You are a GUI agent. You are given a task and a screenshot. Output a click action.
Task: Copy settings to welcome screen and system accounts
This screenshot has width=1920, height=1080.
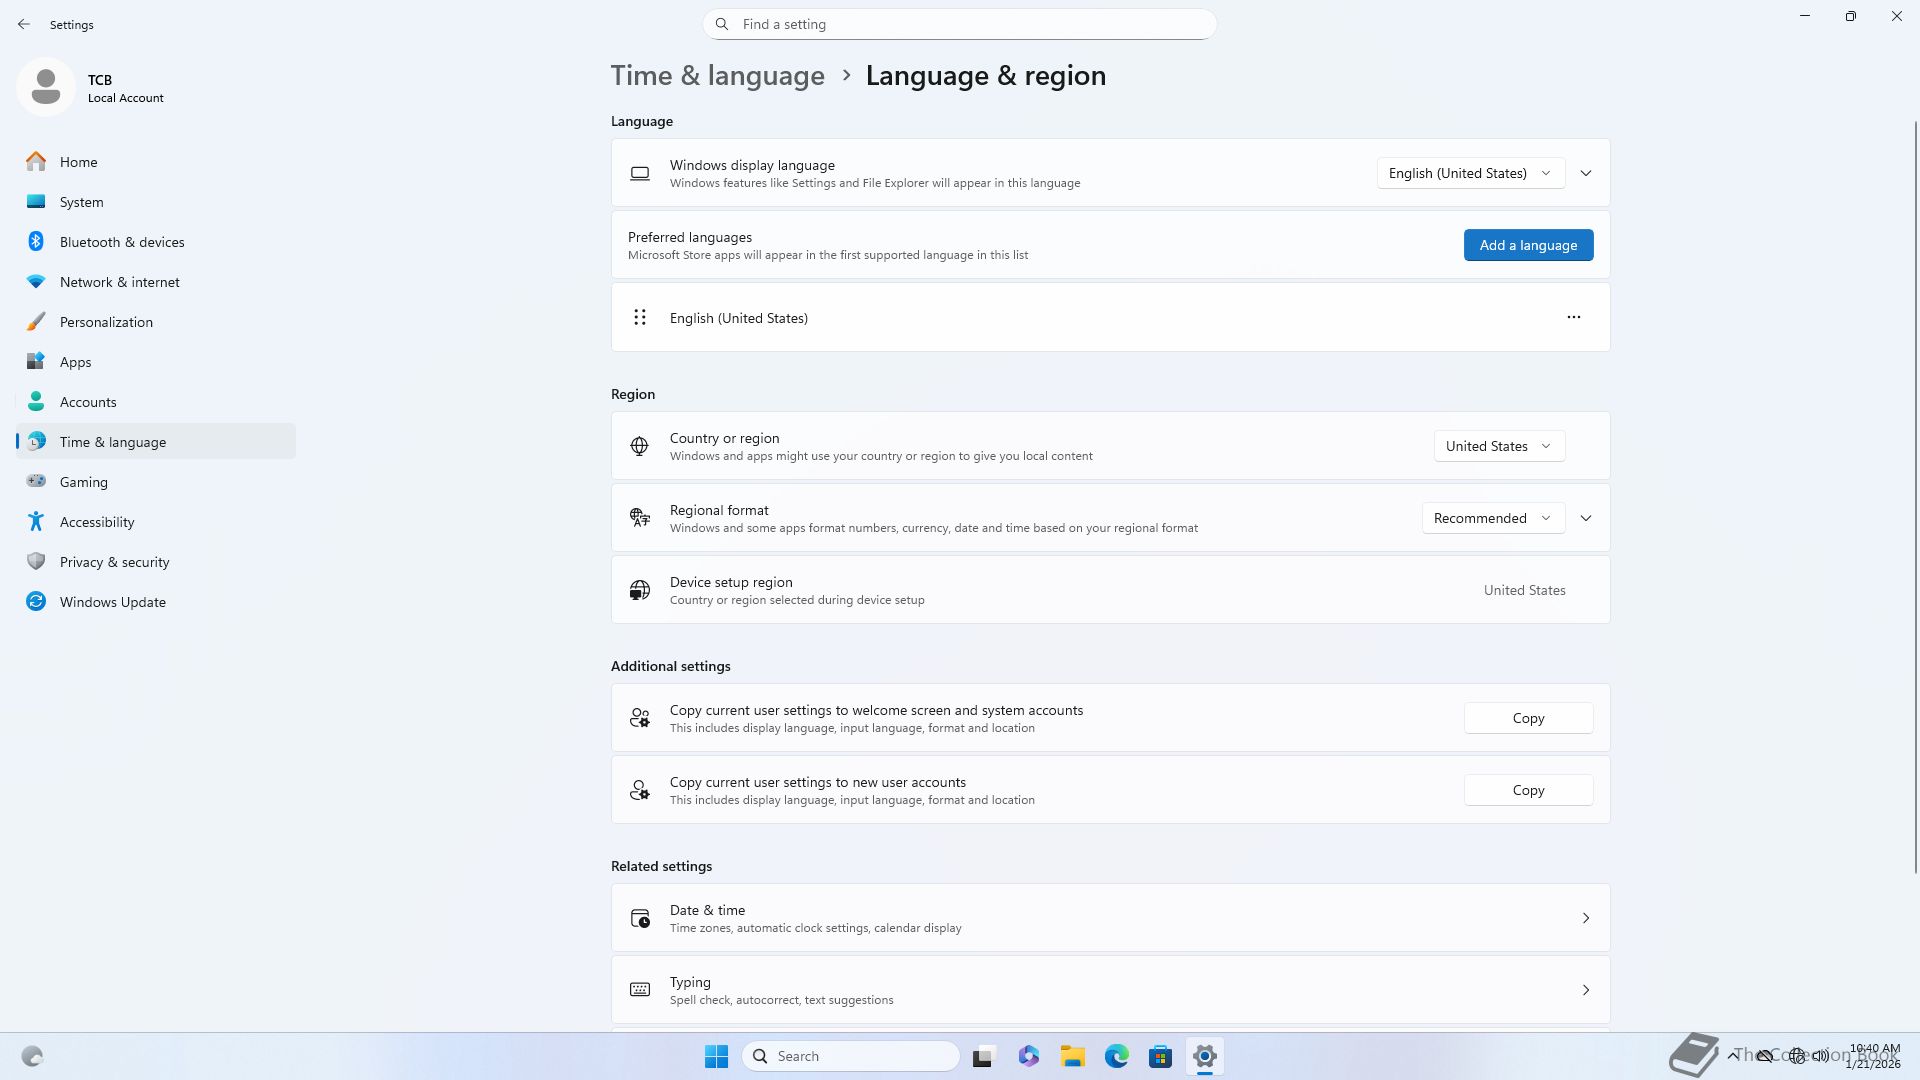tap(1528, 718)
